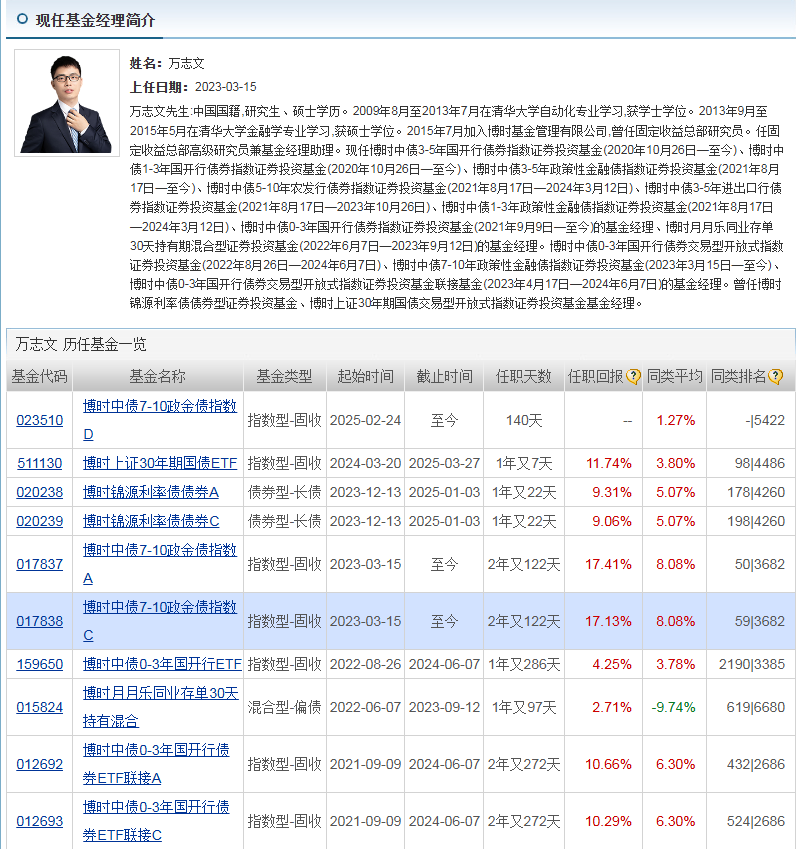Click end date 2025-03-27
The height and width of the screenshot is (849, 800).
pos(444,463)
